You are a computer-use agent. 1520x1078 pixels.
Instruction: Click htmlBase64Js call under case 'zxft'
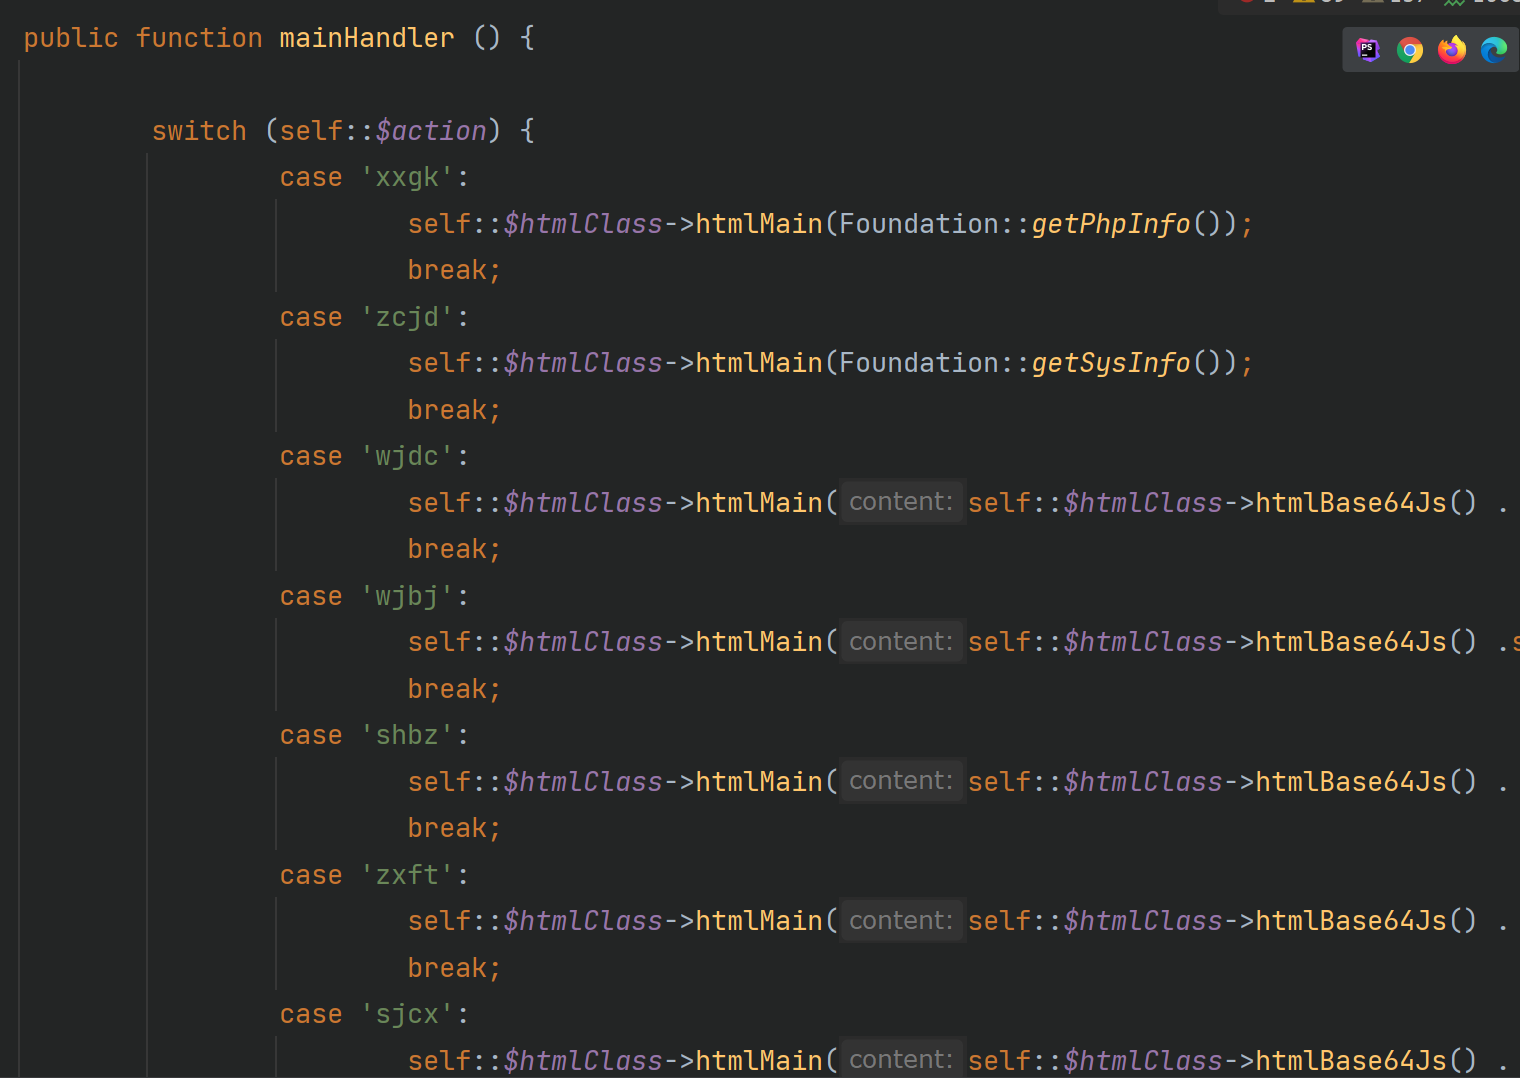pyautogui.click(x=1350, y=921)
